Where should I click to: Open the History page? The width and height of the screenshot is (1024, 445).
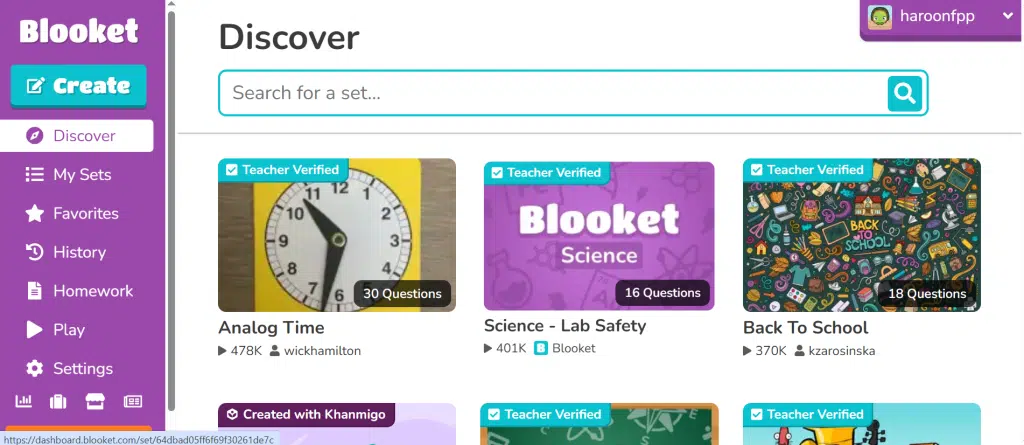tap(78, 252)
